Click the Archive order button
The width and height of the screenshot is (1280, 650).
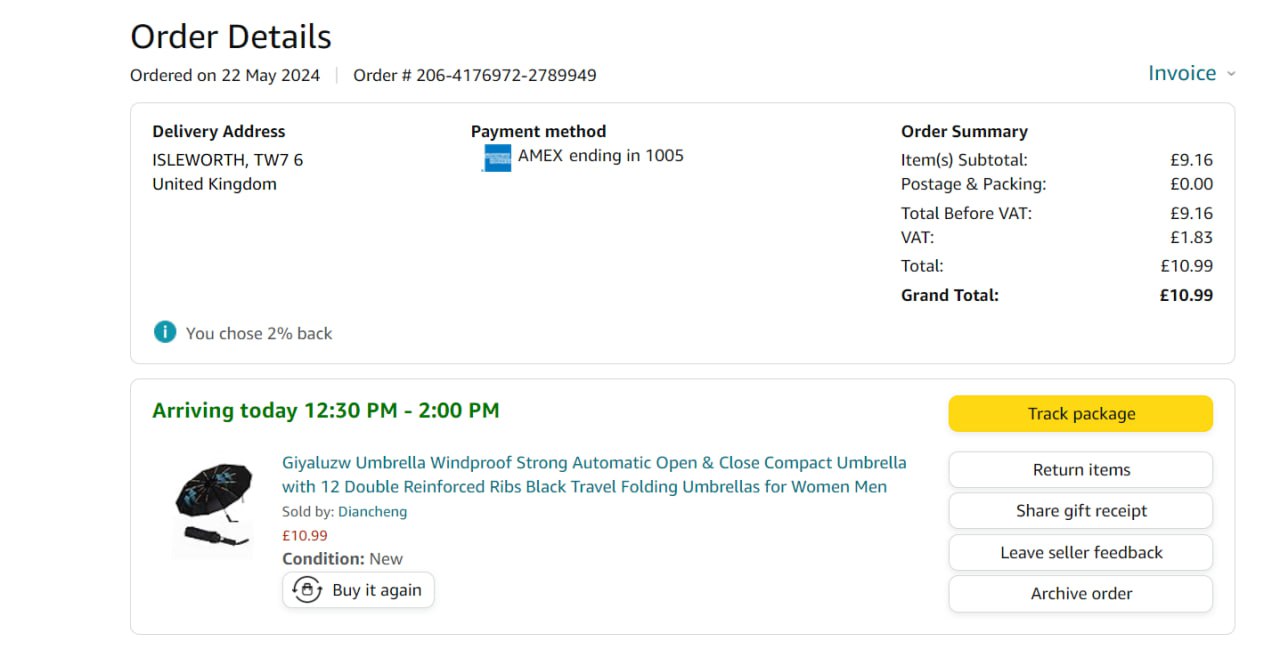(x=1080, y=594)
